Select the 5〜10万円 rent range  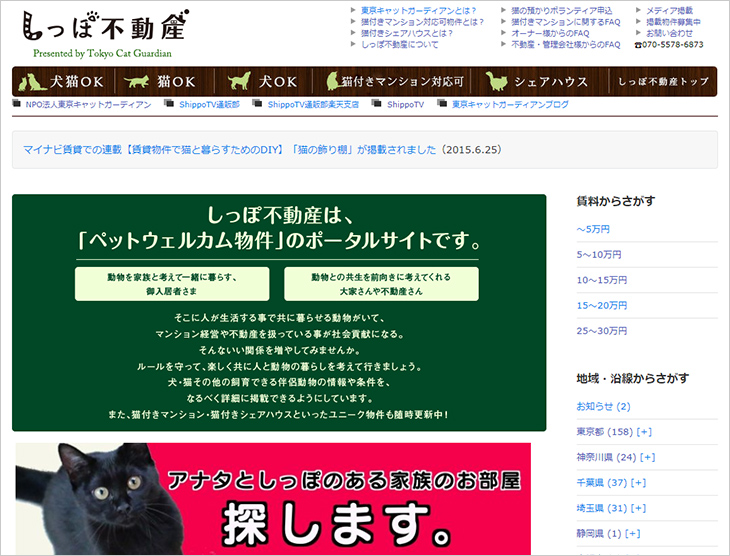(x=599, y=255)
